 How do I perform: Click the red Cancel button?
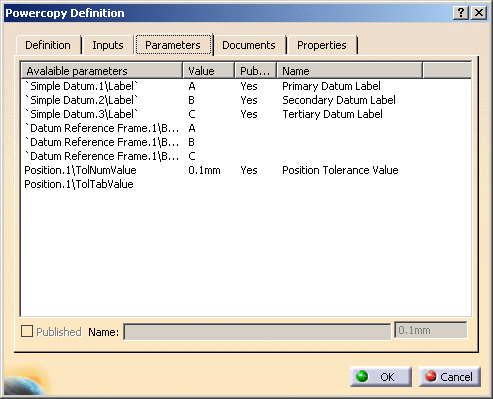coord(450,377)
